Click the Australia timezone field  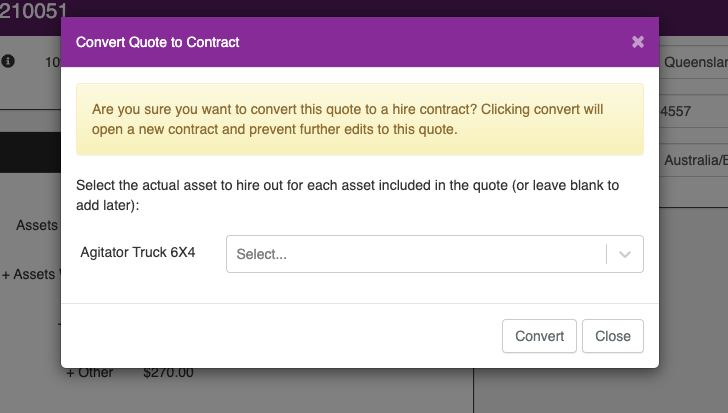(x=694, y=161)
